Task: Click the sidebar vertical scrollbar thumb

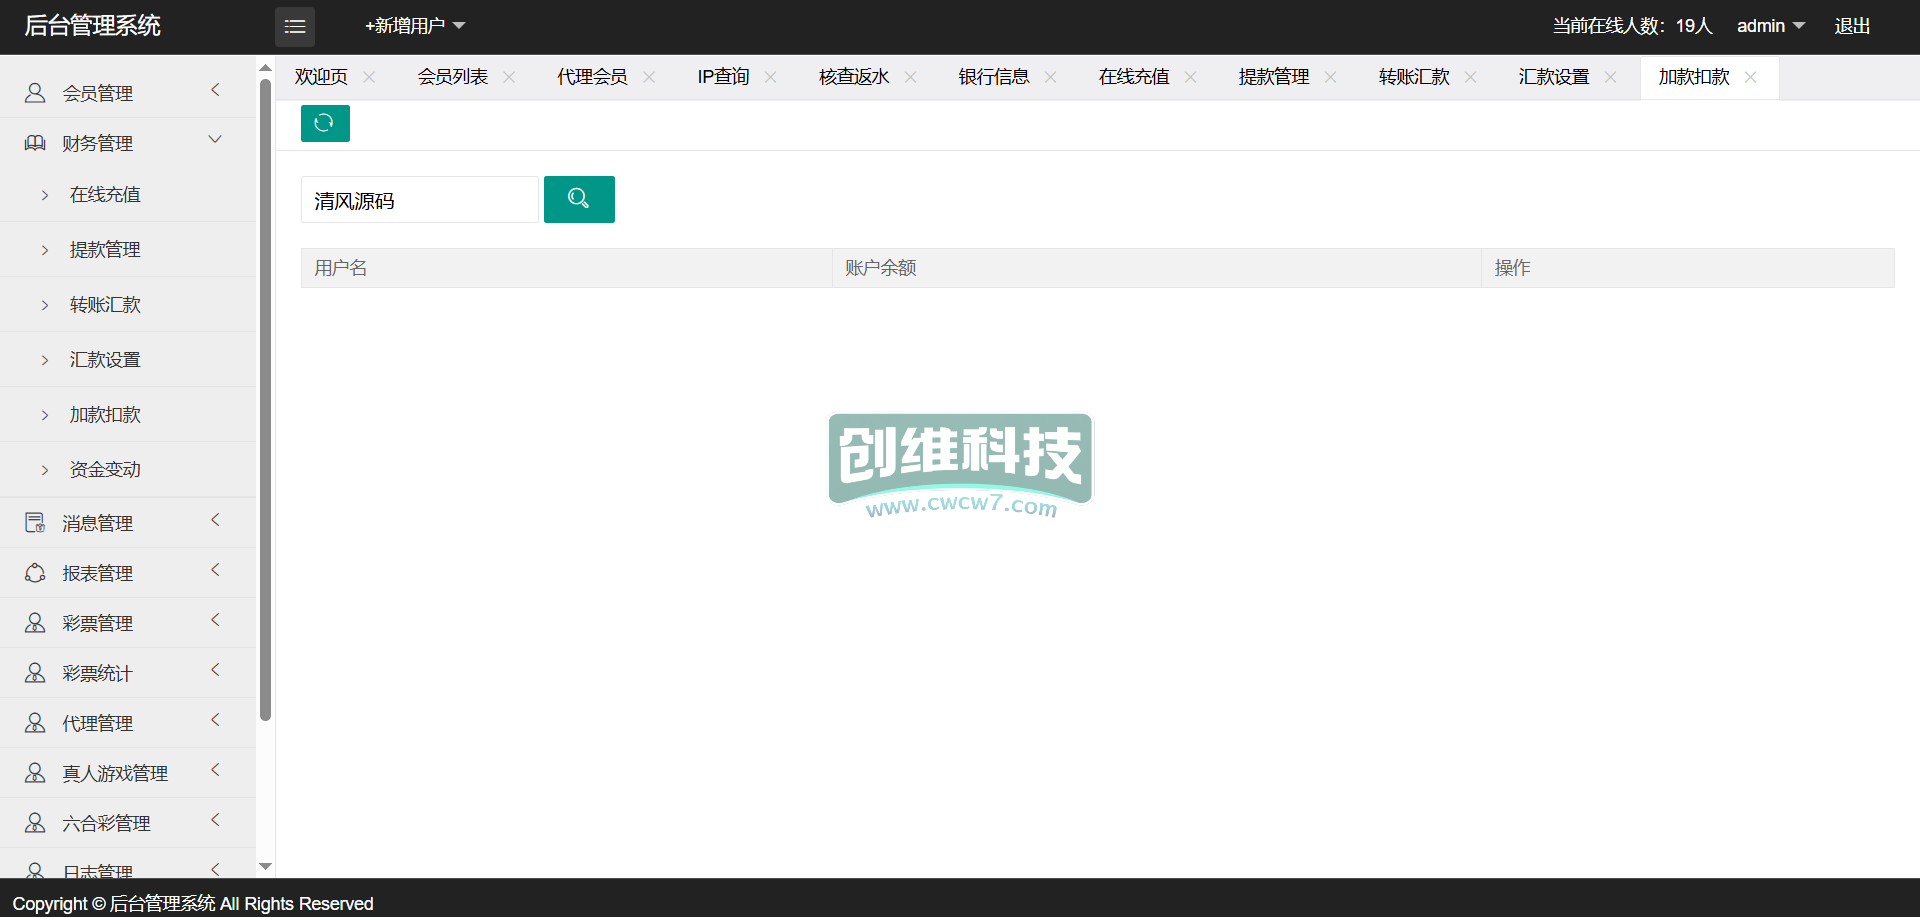Action: 265,399
